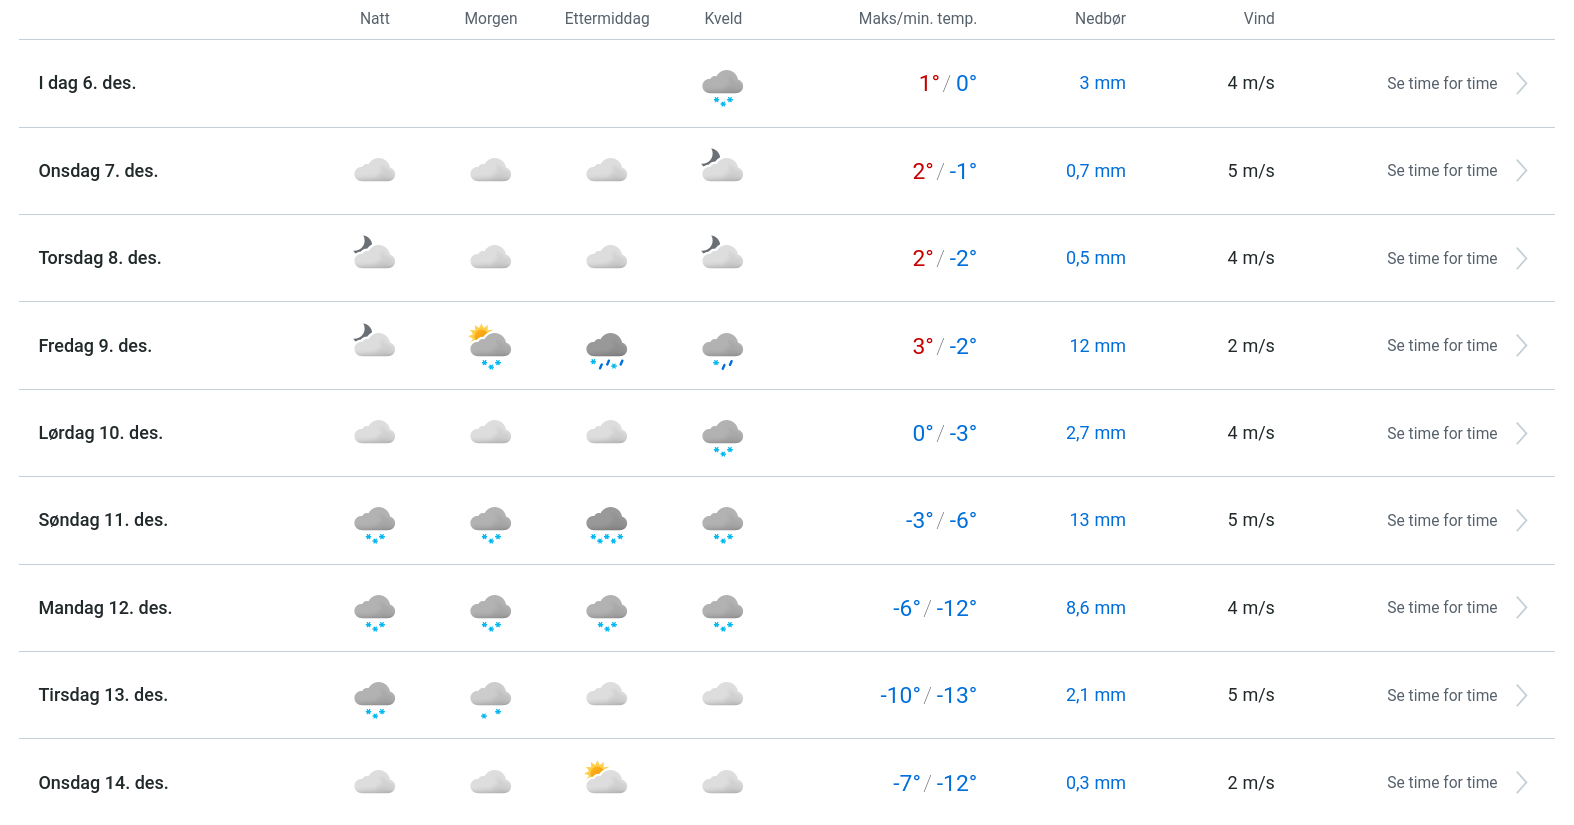Screen dimensions: 1574x825
Task: Click the 13 mm precipitation value on Sunday
Action: [x=1097, y=520]
